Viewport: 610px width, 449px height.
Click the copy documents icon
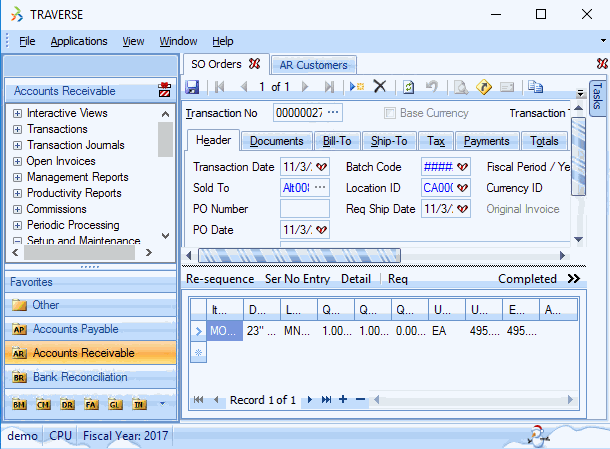point(535,87)
